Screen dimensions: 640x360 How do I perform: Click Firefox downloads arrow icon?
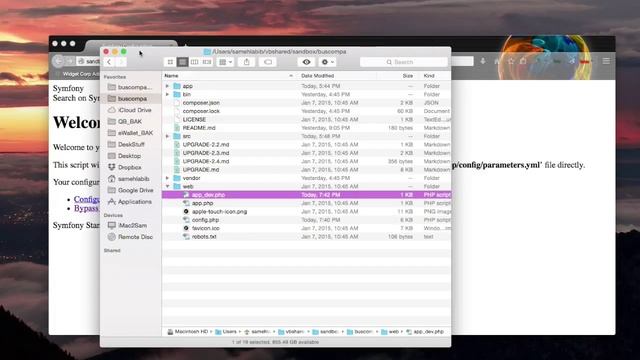483,61
